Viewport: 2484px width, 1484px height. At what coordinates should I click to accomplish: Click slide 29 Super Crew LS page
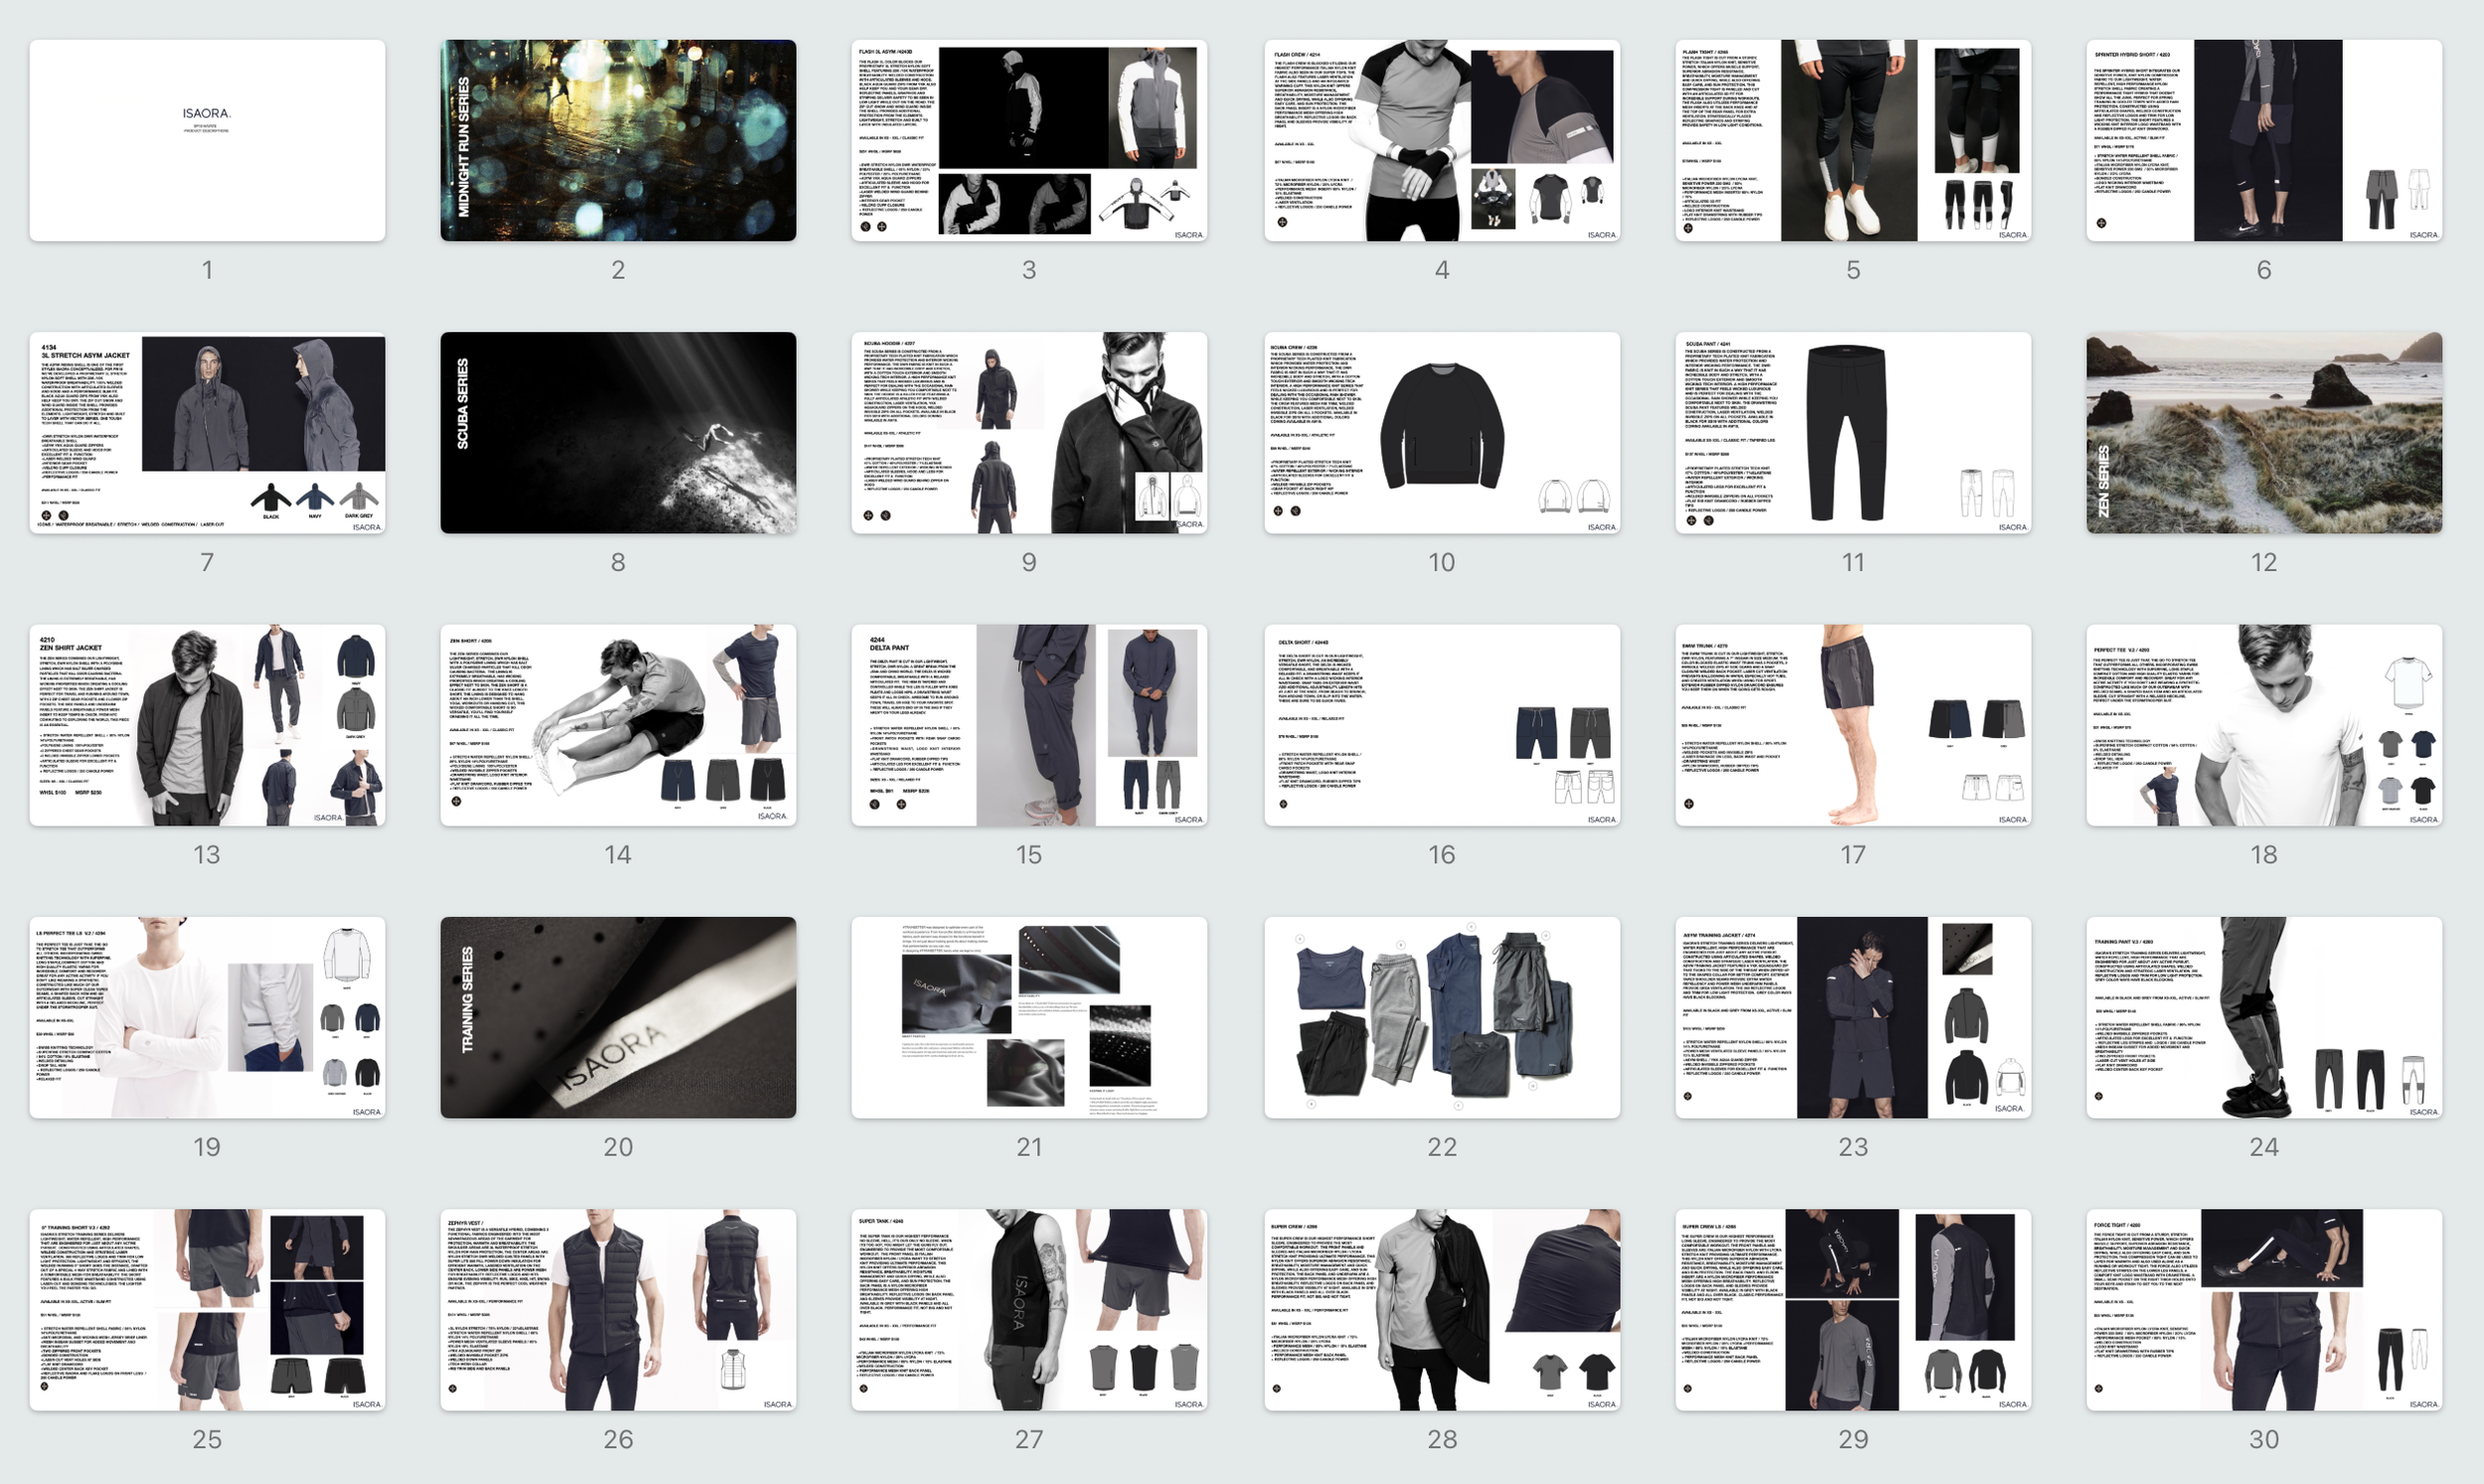1853,1309
